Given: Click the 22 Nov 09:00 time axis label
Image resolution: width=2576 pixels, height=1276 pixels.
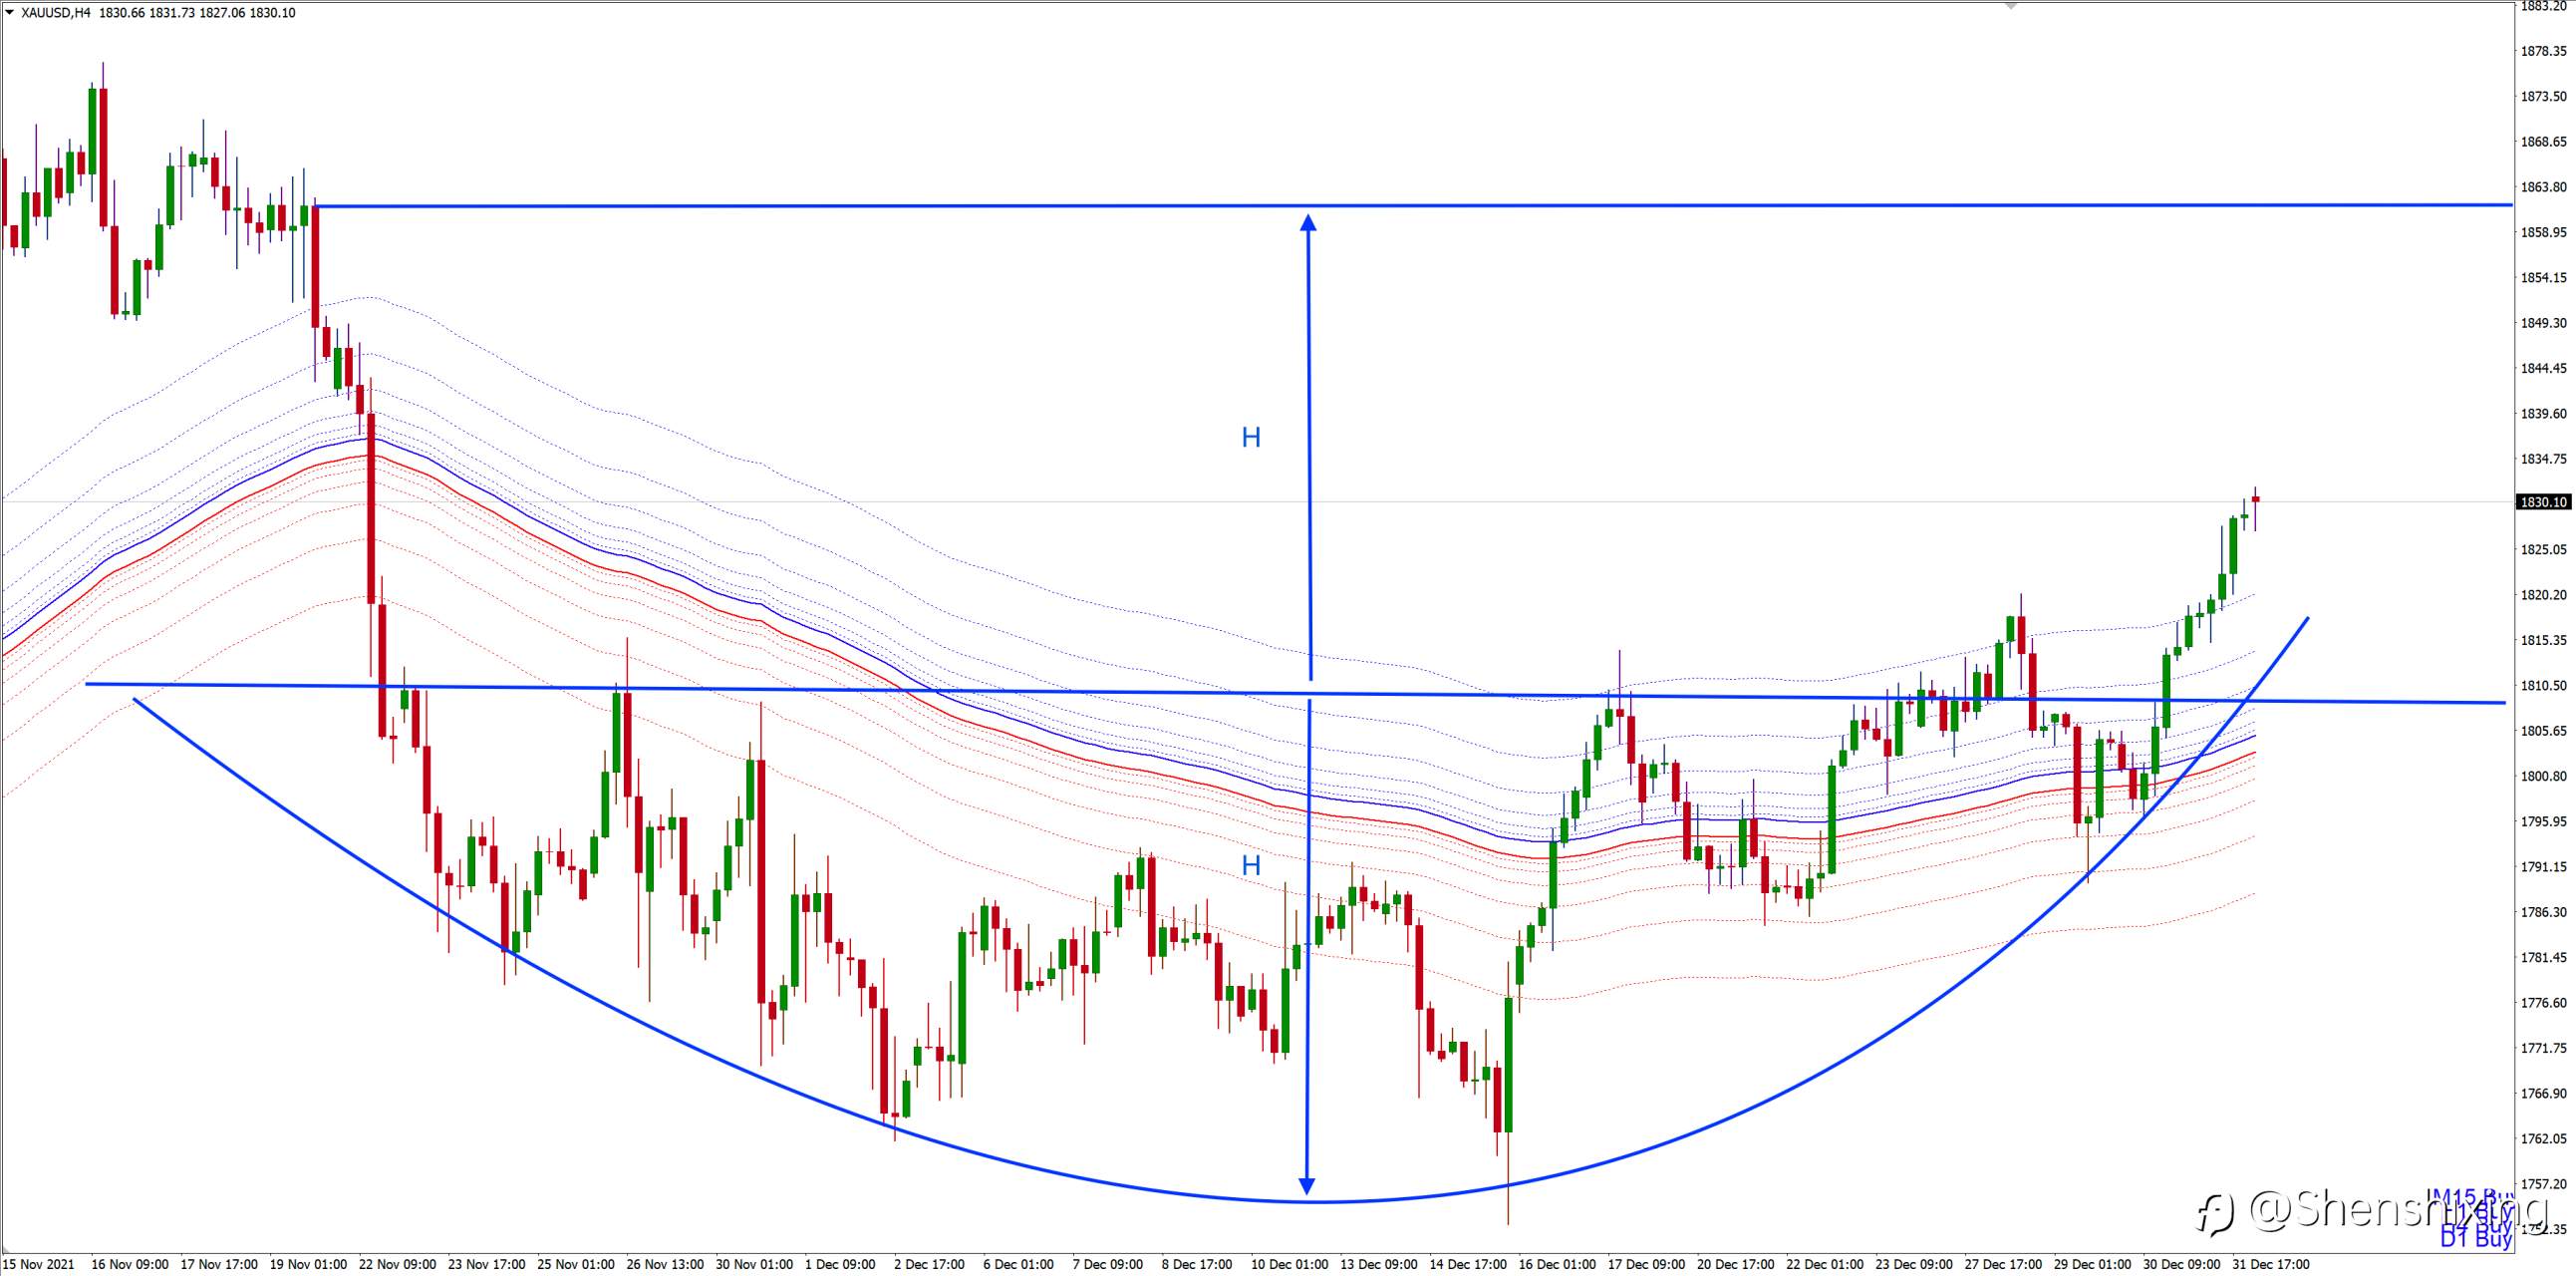Looking at the screenshot, I should click(x=397, y=1264).
